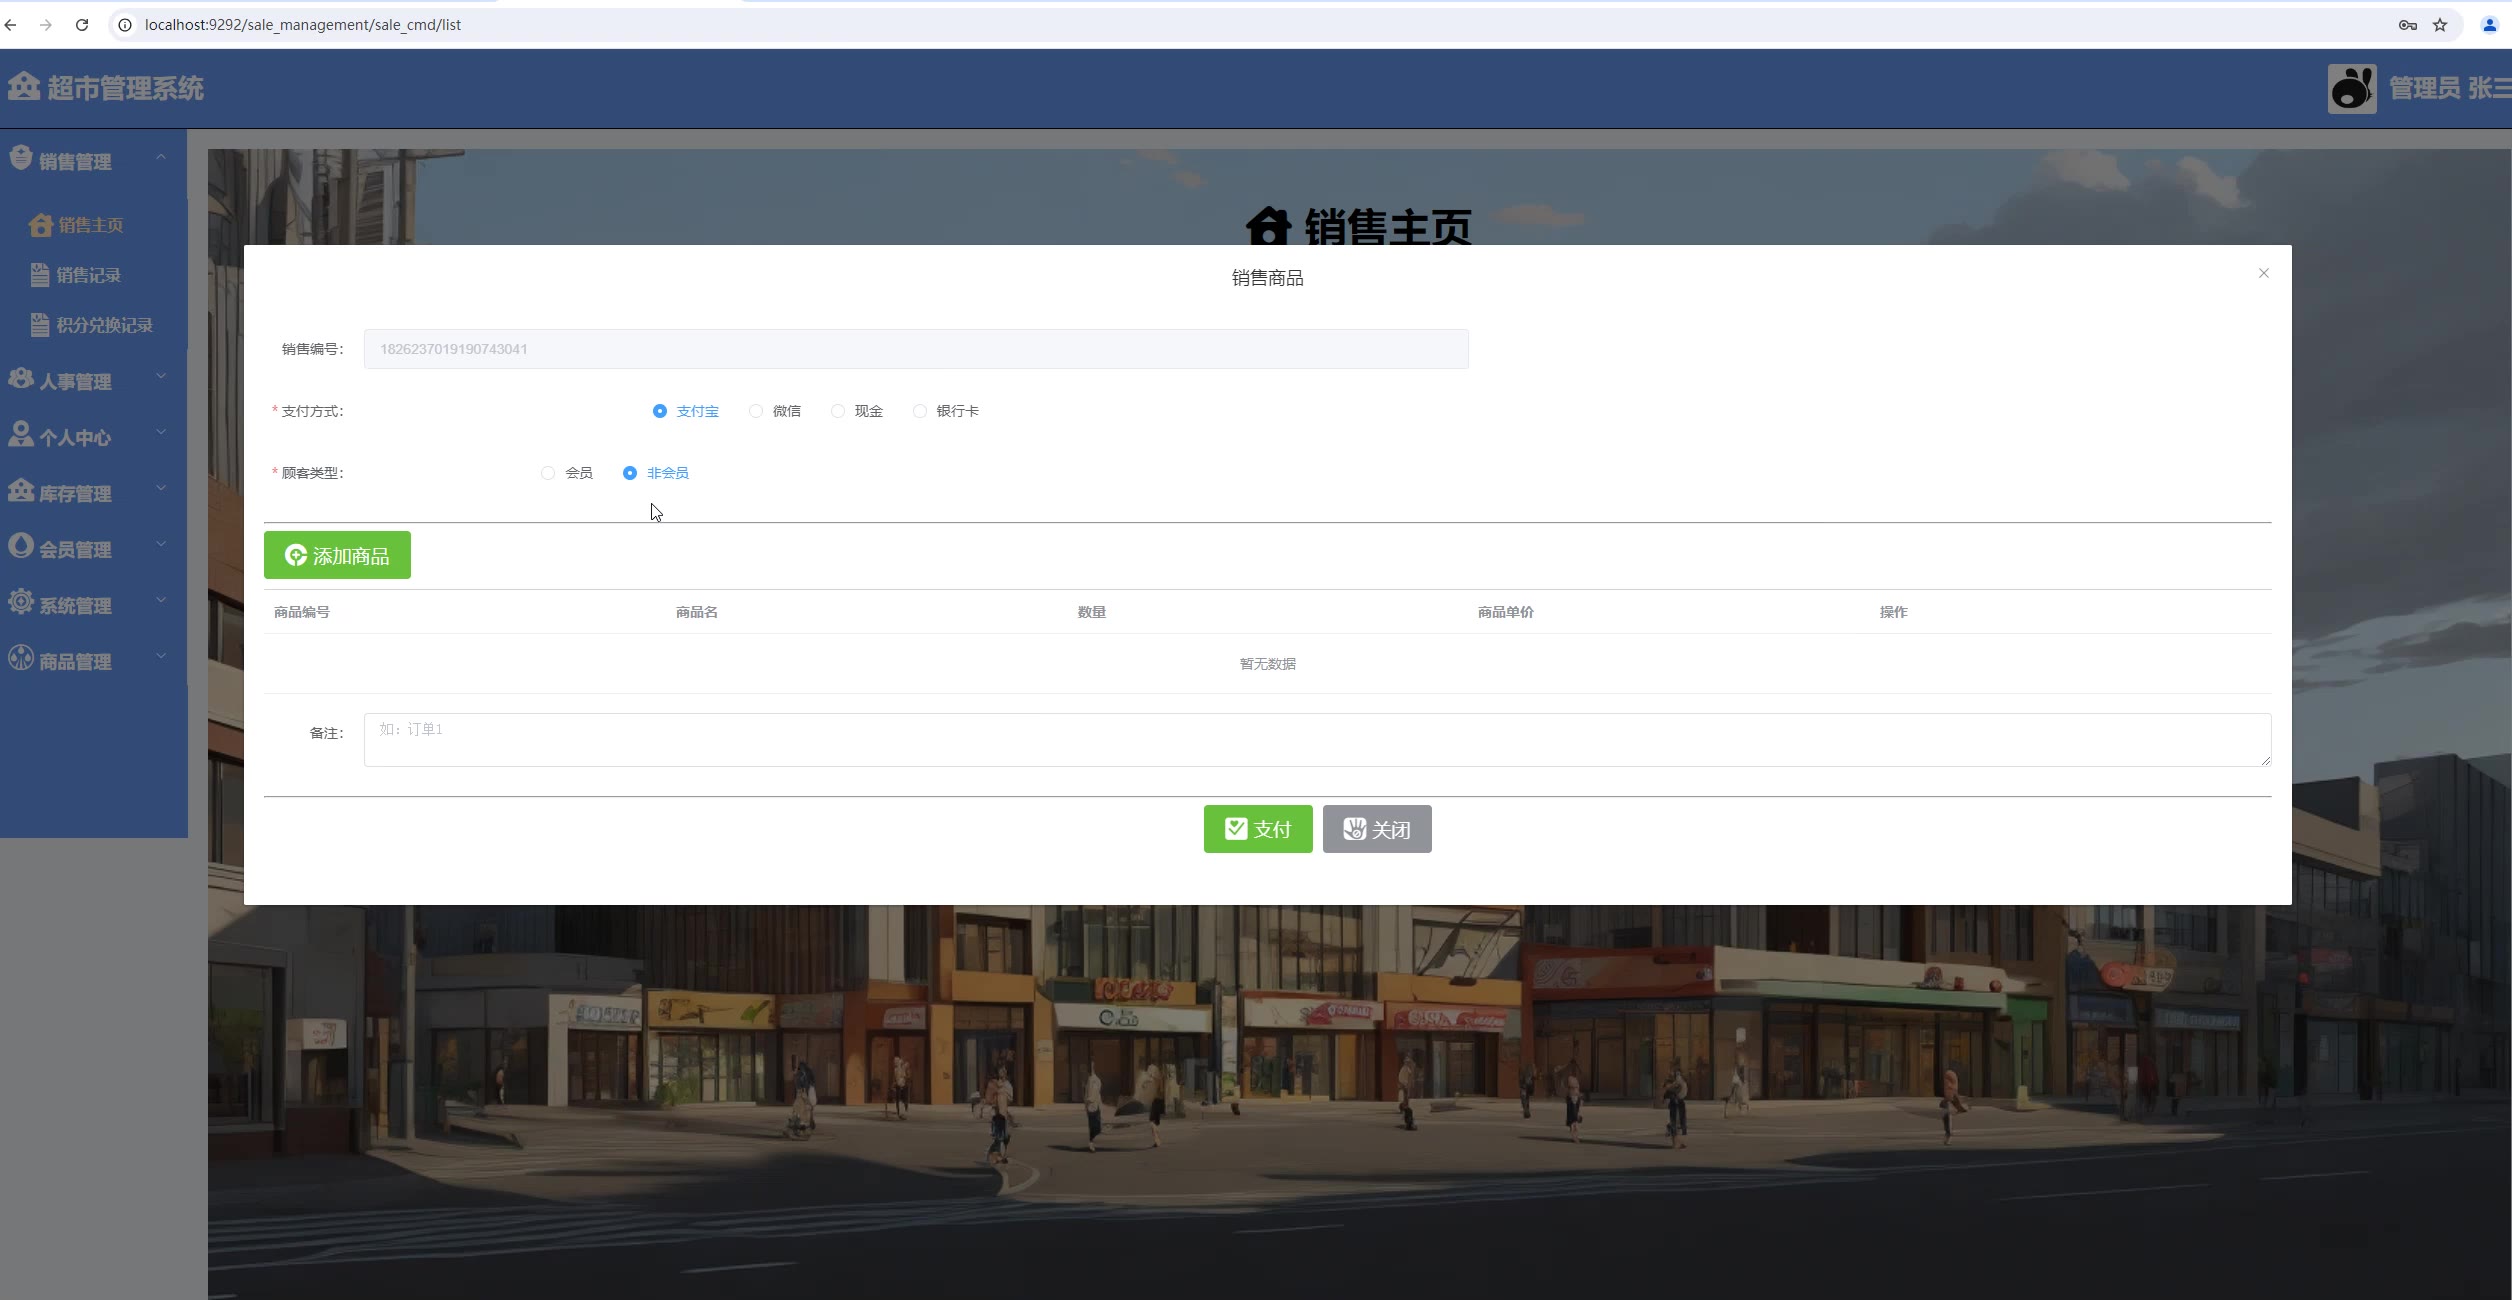Expand the 库存管理 menu chevron
Screen dimensions: 2512x1300
[x=161, y=489]
